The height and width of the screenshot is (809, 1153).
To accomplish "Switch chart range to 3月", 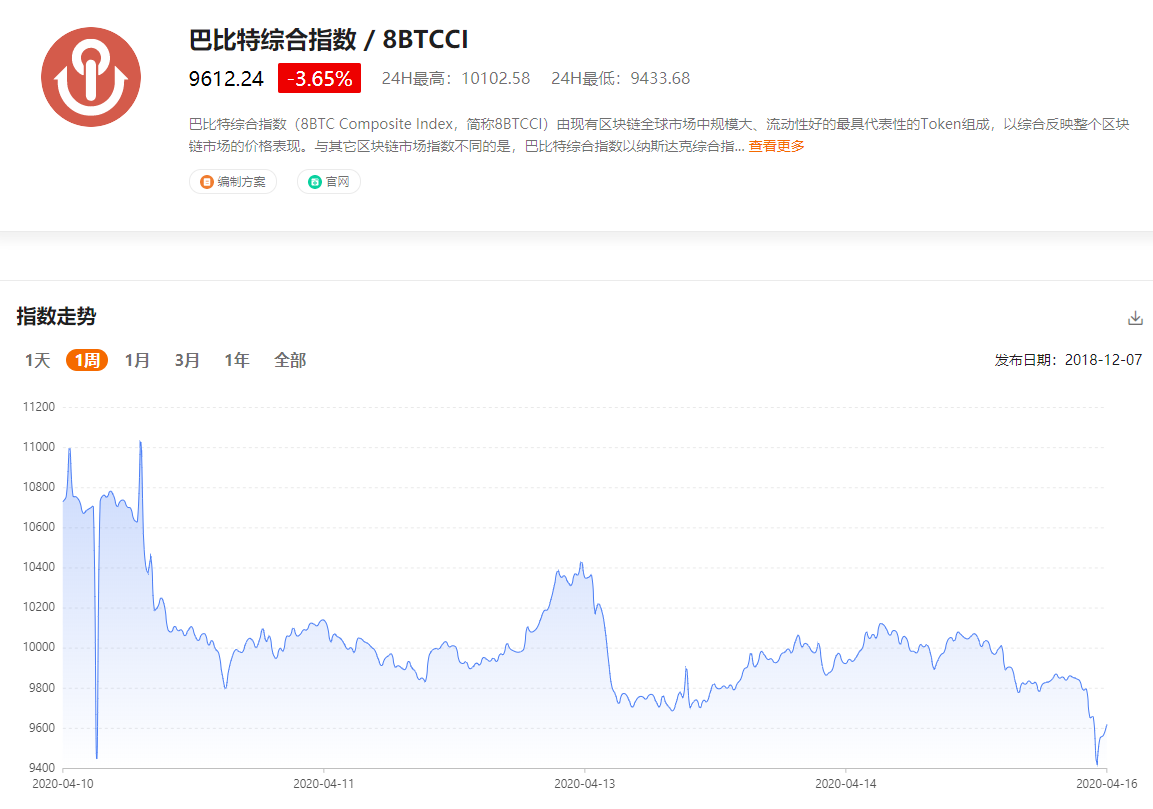I will pyautogui.click(x=187, y=360).
